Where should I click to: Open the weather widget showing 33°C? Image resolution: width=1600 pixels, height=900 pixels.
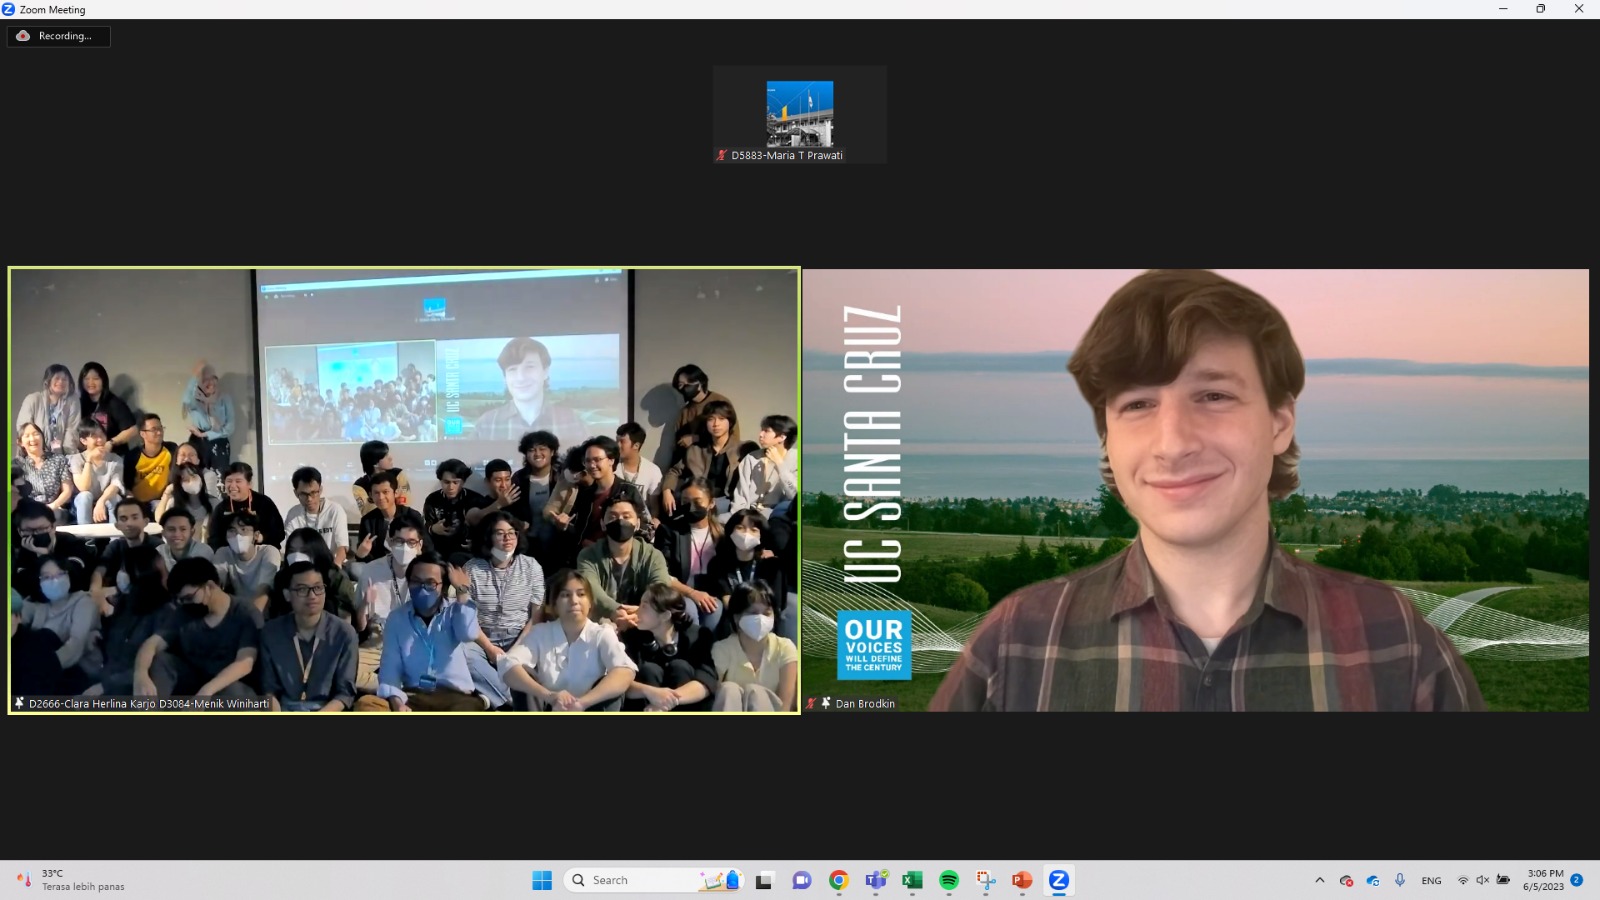(70, 880)
